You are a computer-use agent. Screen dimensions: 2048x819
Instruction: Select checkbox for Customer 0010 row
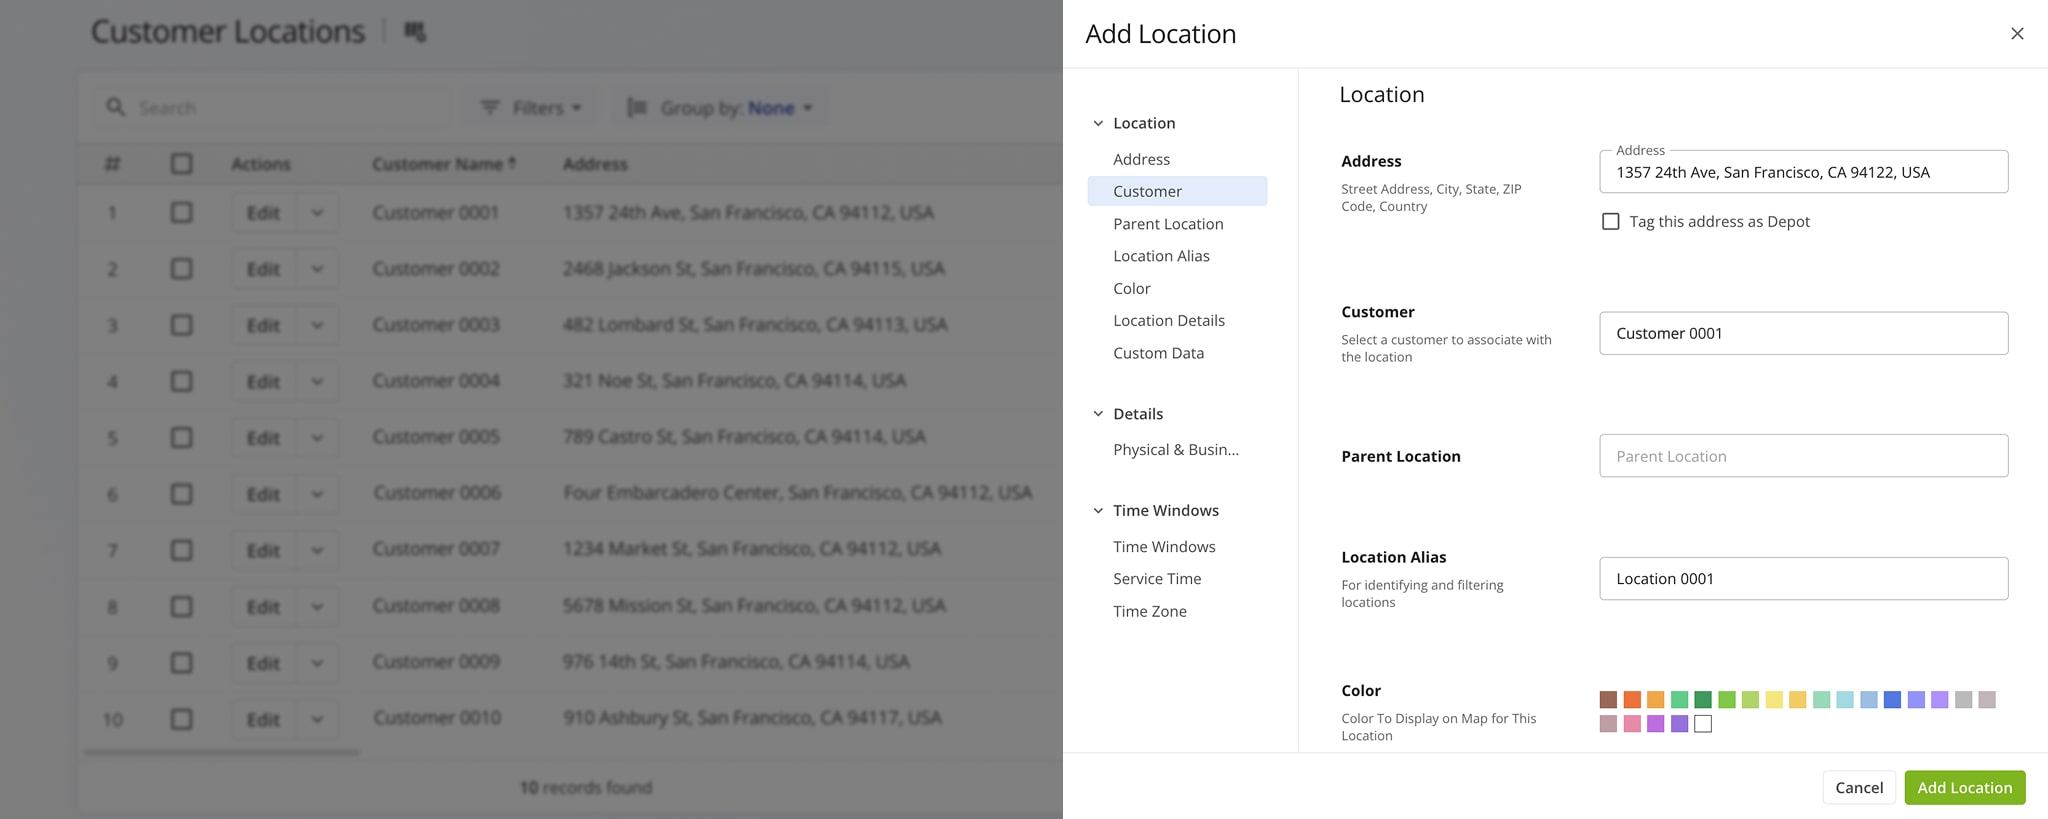coord(181,719)
